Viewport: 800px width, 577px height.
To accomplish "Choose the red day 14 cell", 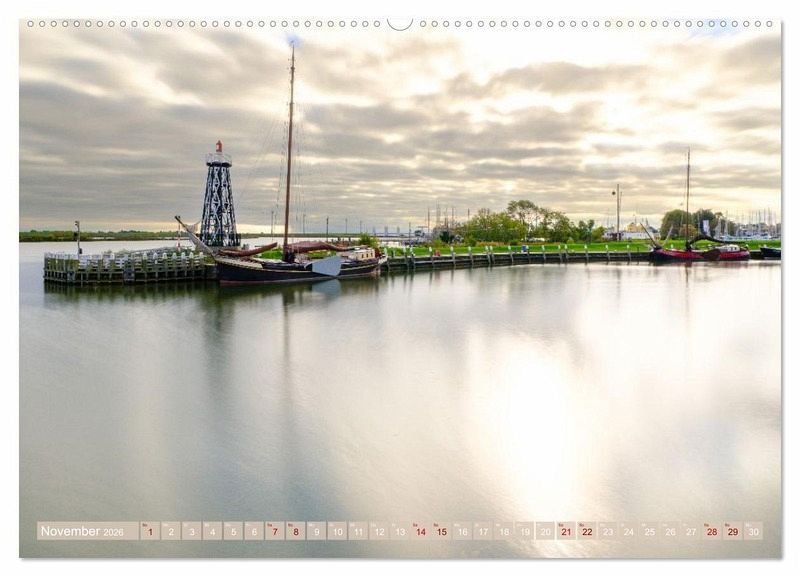I will 420,531.
